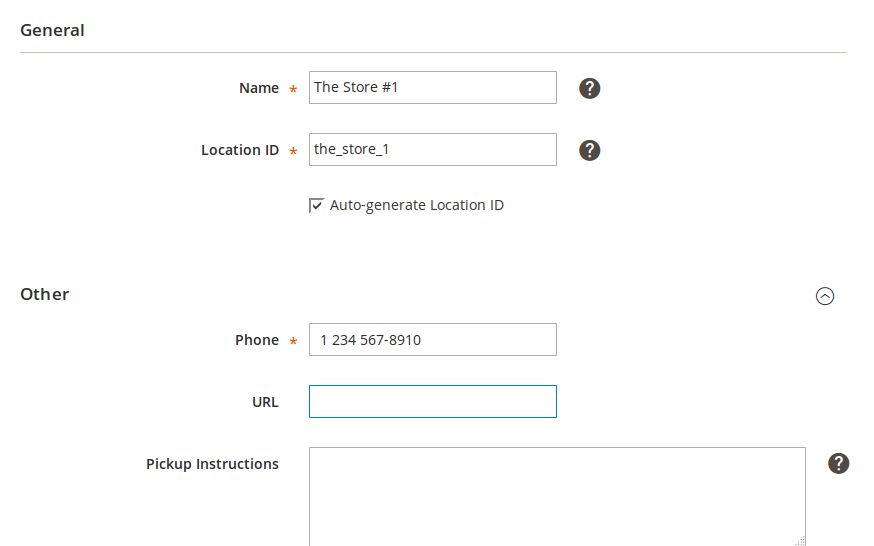Viewport: 874px width, 546px height.
Task: Click the Auto-generate Location ID label text
Action: [416, 206]
